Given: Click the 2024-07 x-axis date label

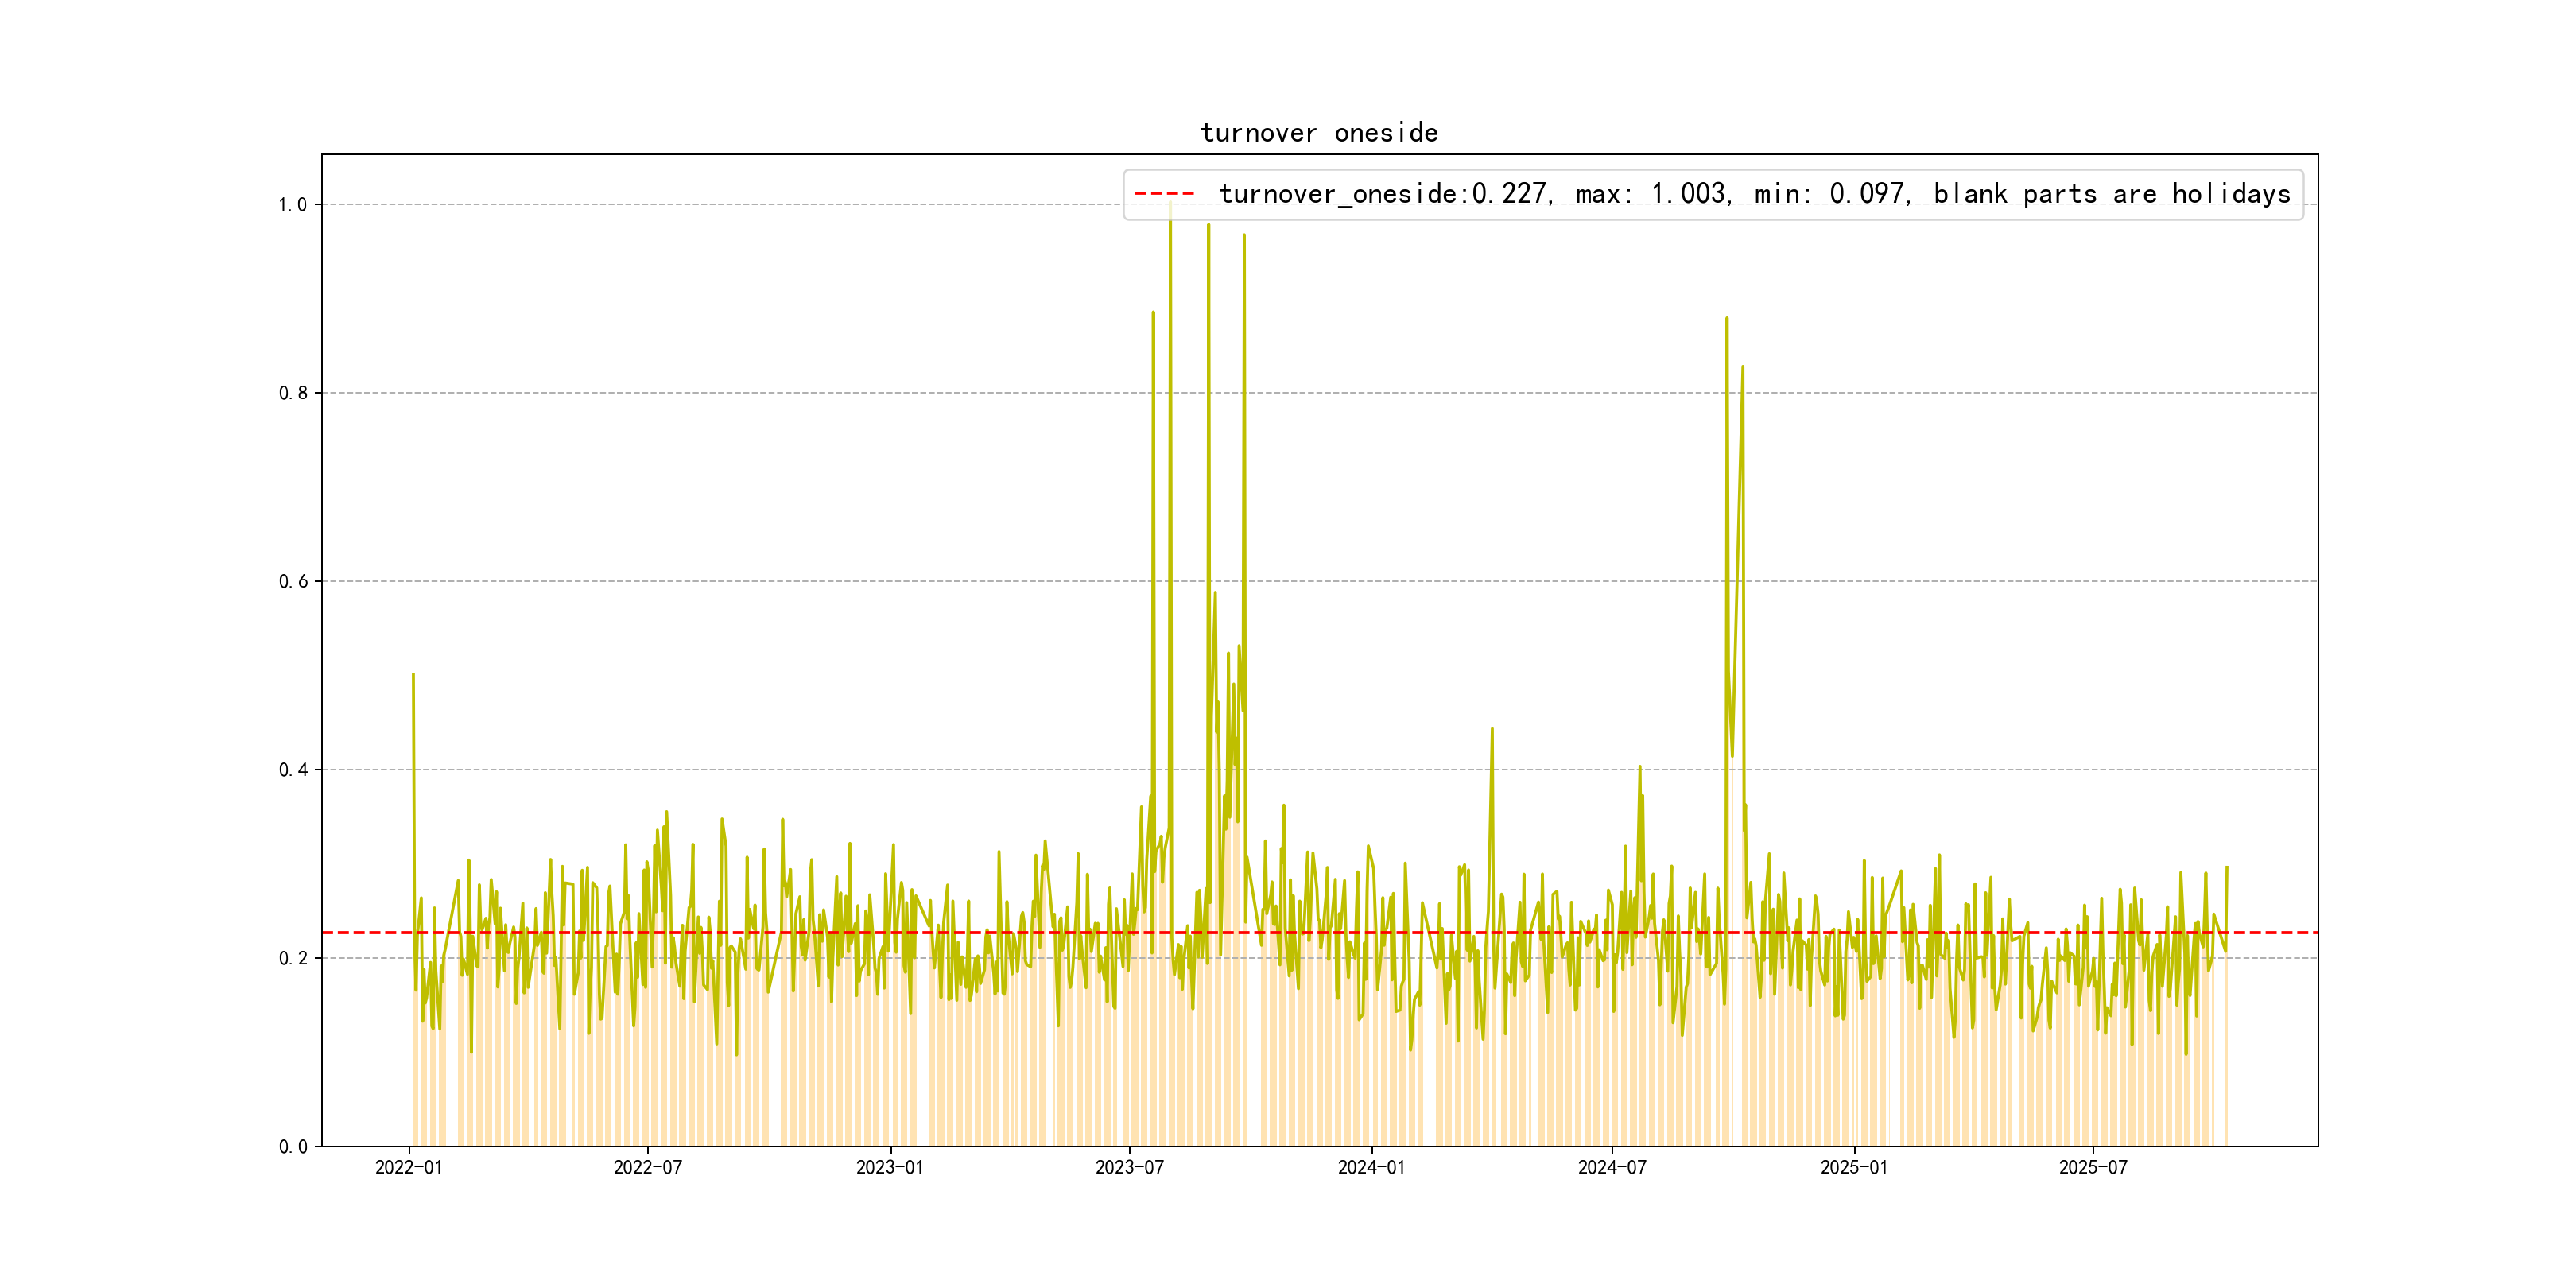Looking at the screenshot, I should (1612, 1168).
